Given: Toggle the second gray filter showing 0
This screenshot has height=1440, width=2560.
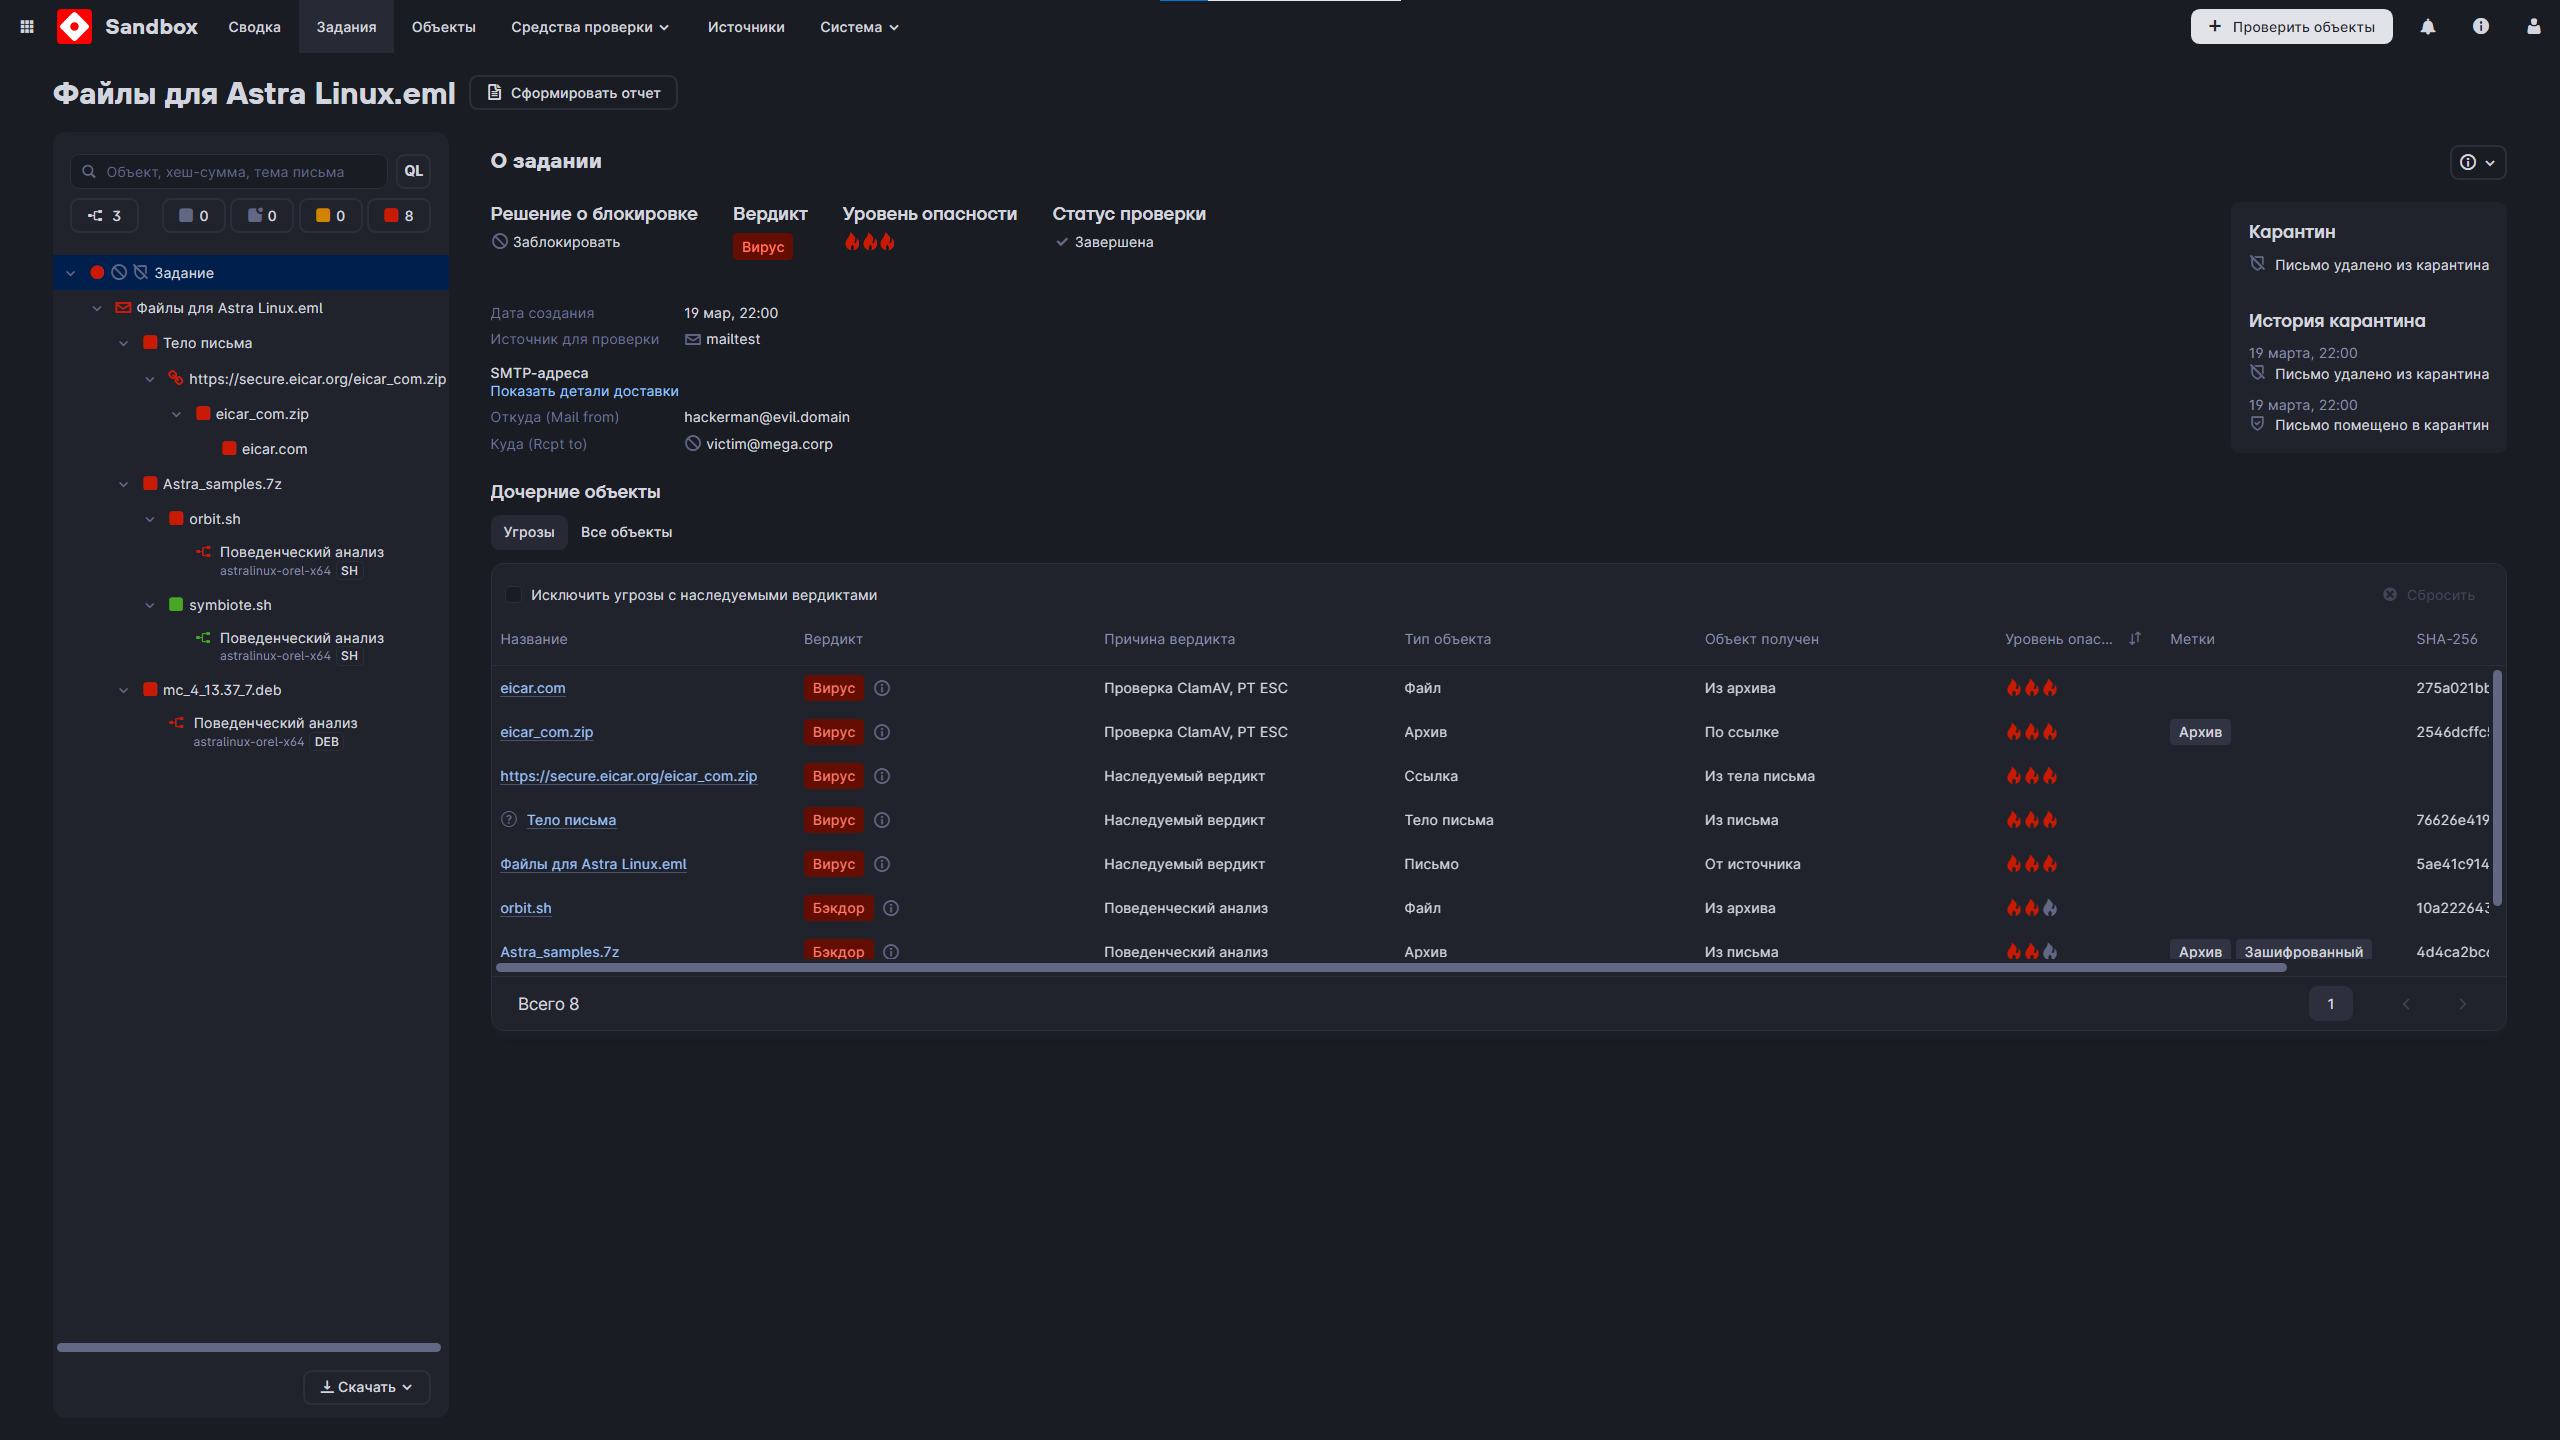Looking at the screenshot, I should click(262, 216).
